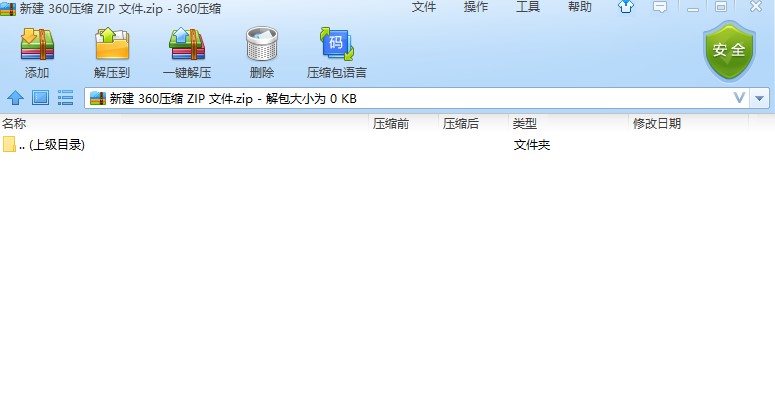The height and width of the screenshot is (415, 775).
Task: Open the 操作 menu
Action: click(x=476, y=7)
